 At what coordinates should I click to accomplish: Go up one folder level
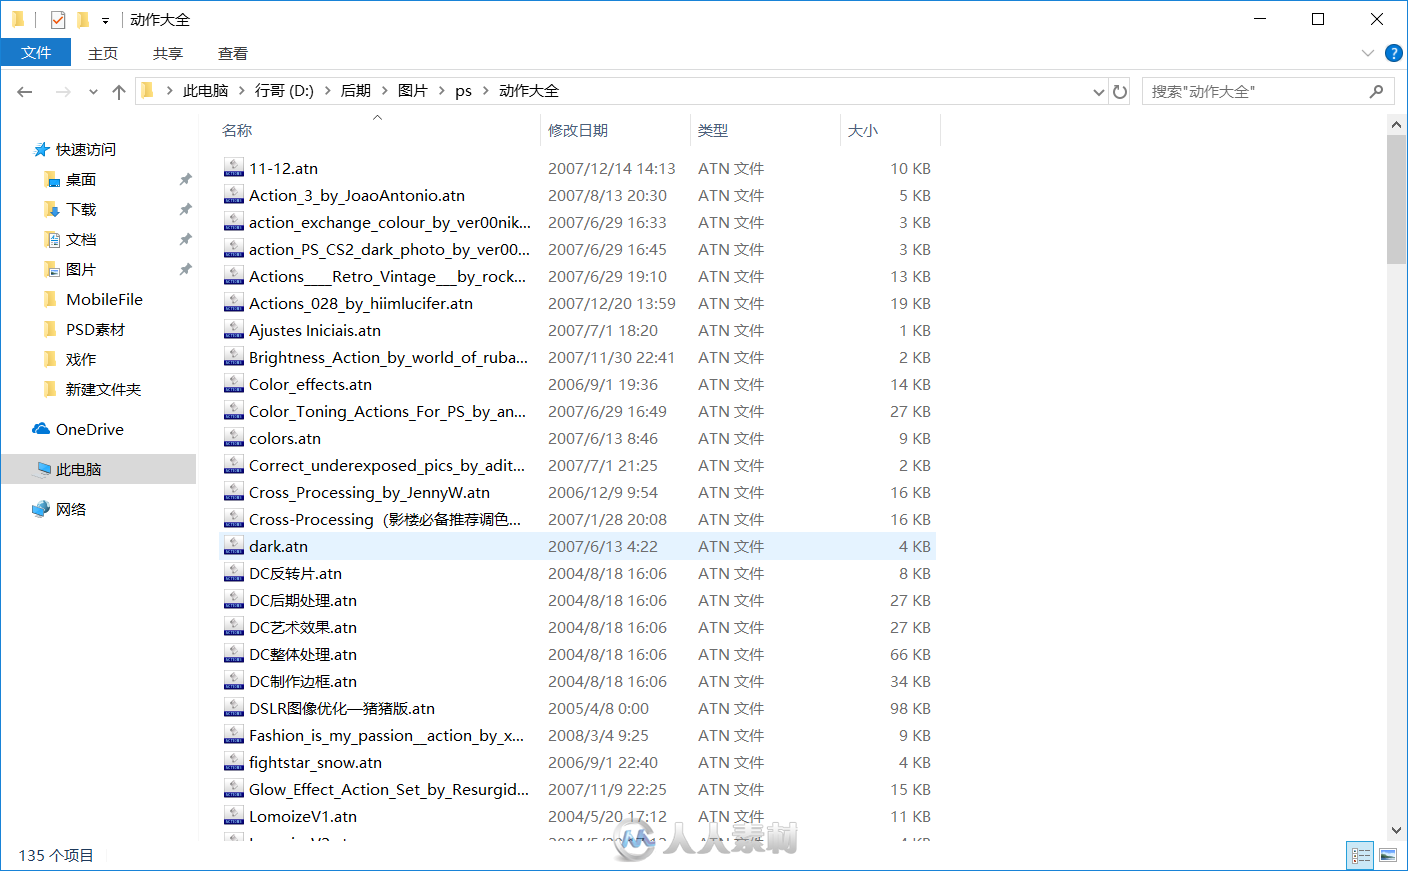(119, 91)
